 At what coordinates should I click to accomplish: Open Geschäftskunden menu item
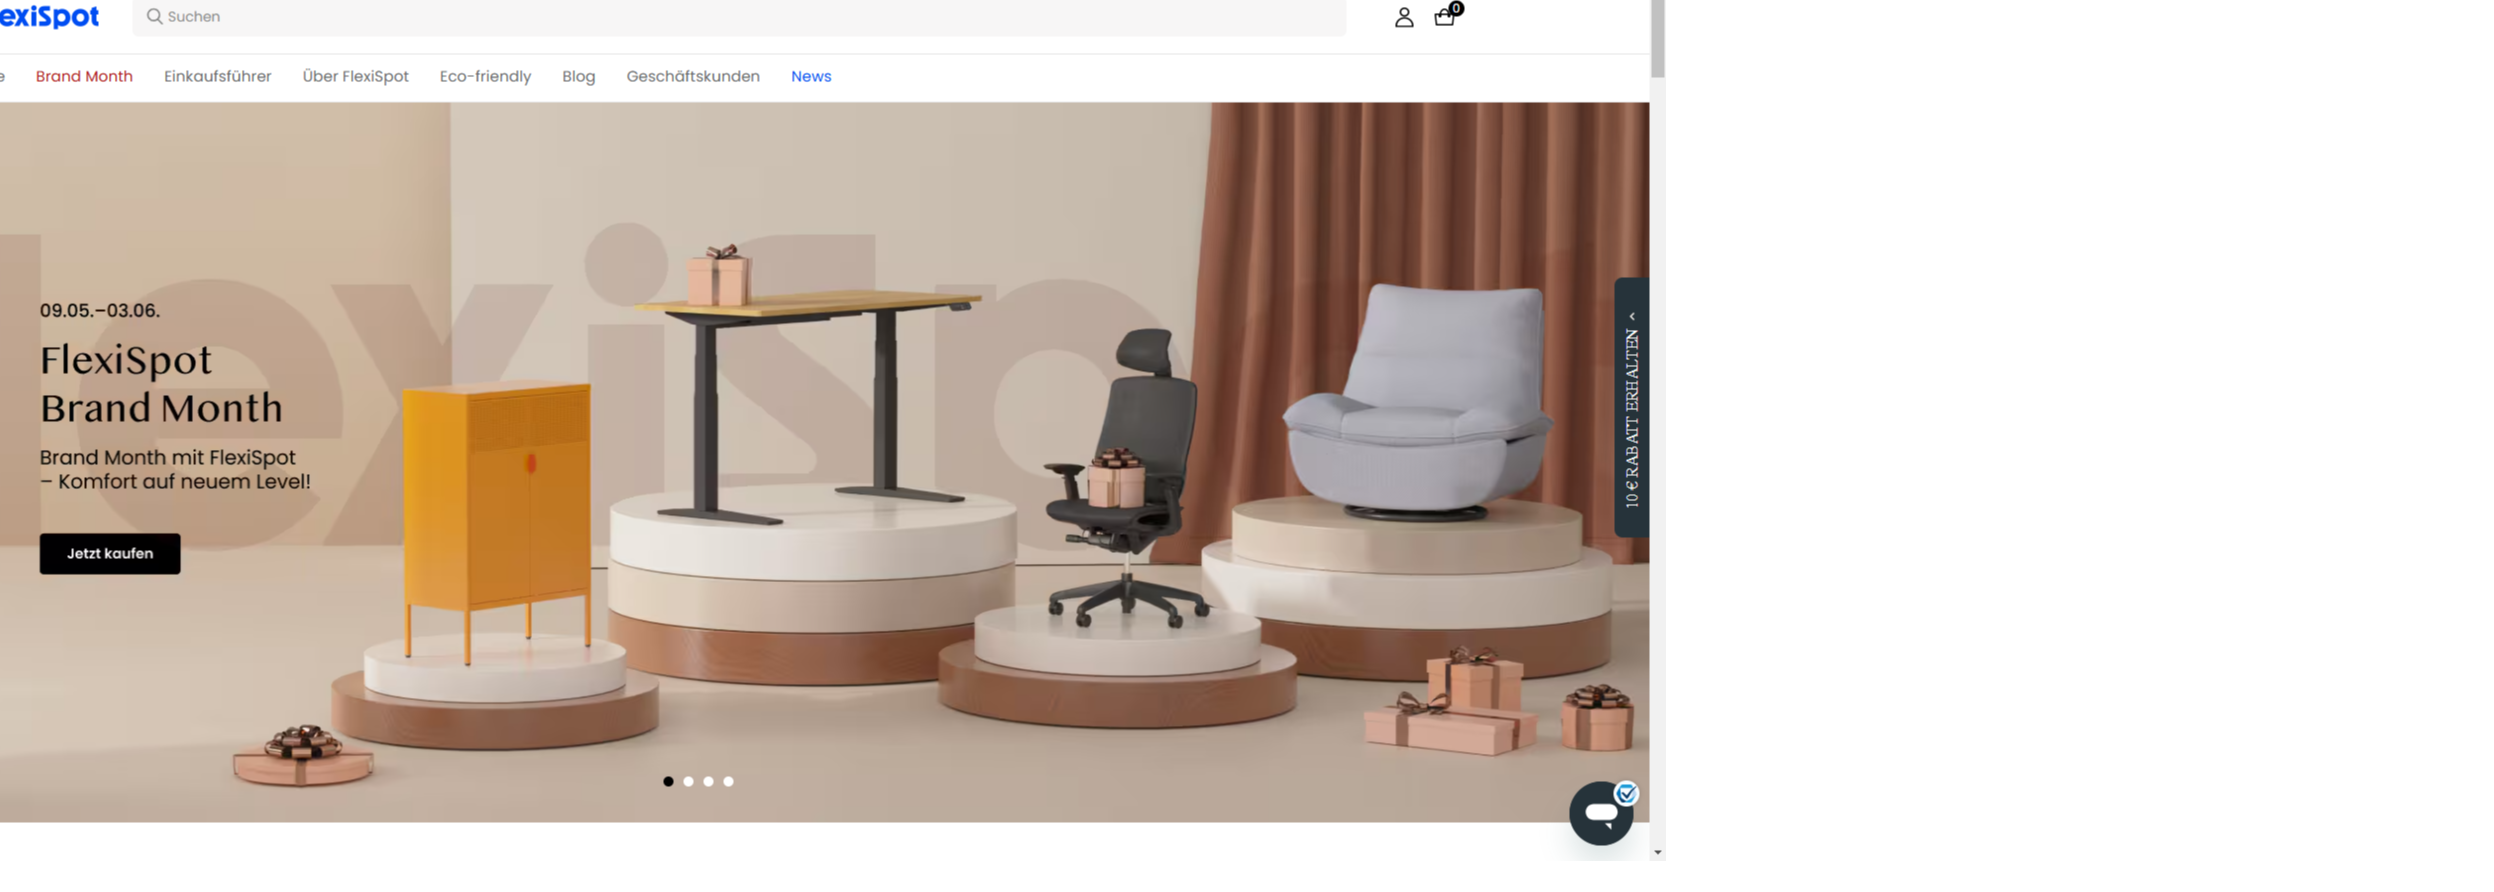[x=693, y=76]
